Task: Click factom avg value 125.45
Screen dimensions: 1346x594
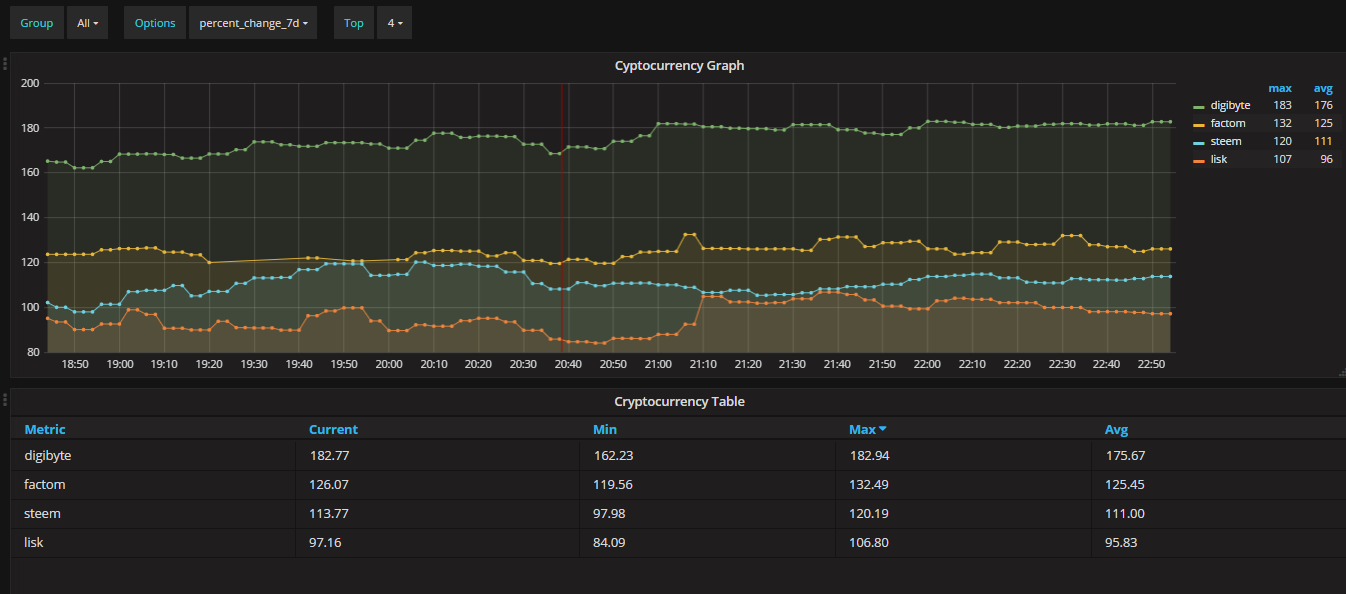Action: coord(1125,484)
